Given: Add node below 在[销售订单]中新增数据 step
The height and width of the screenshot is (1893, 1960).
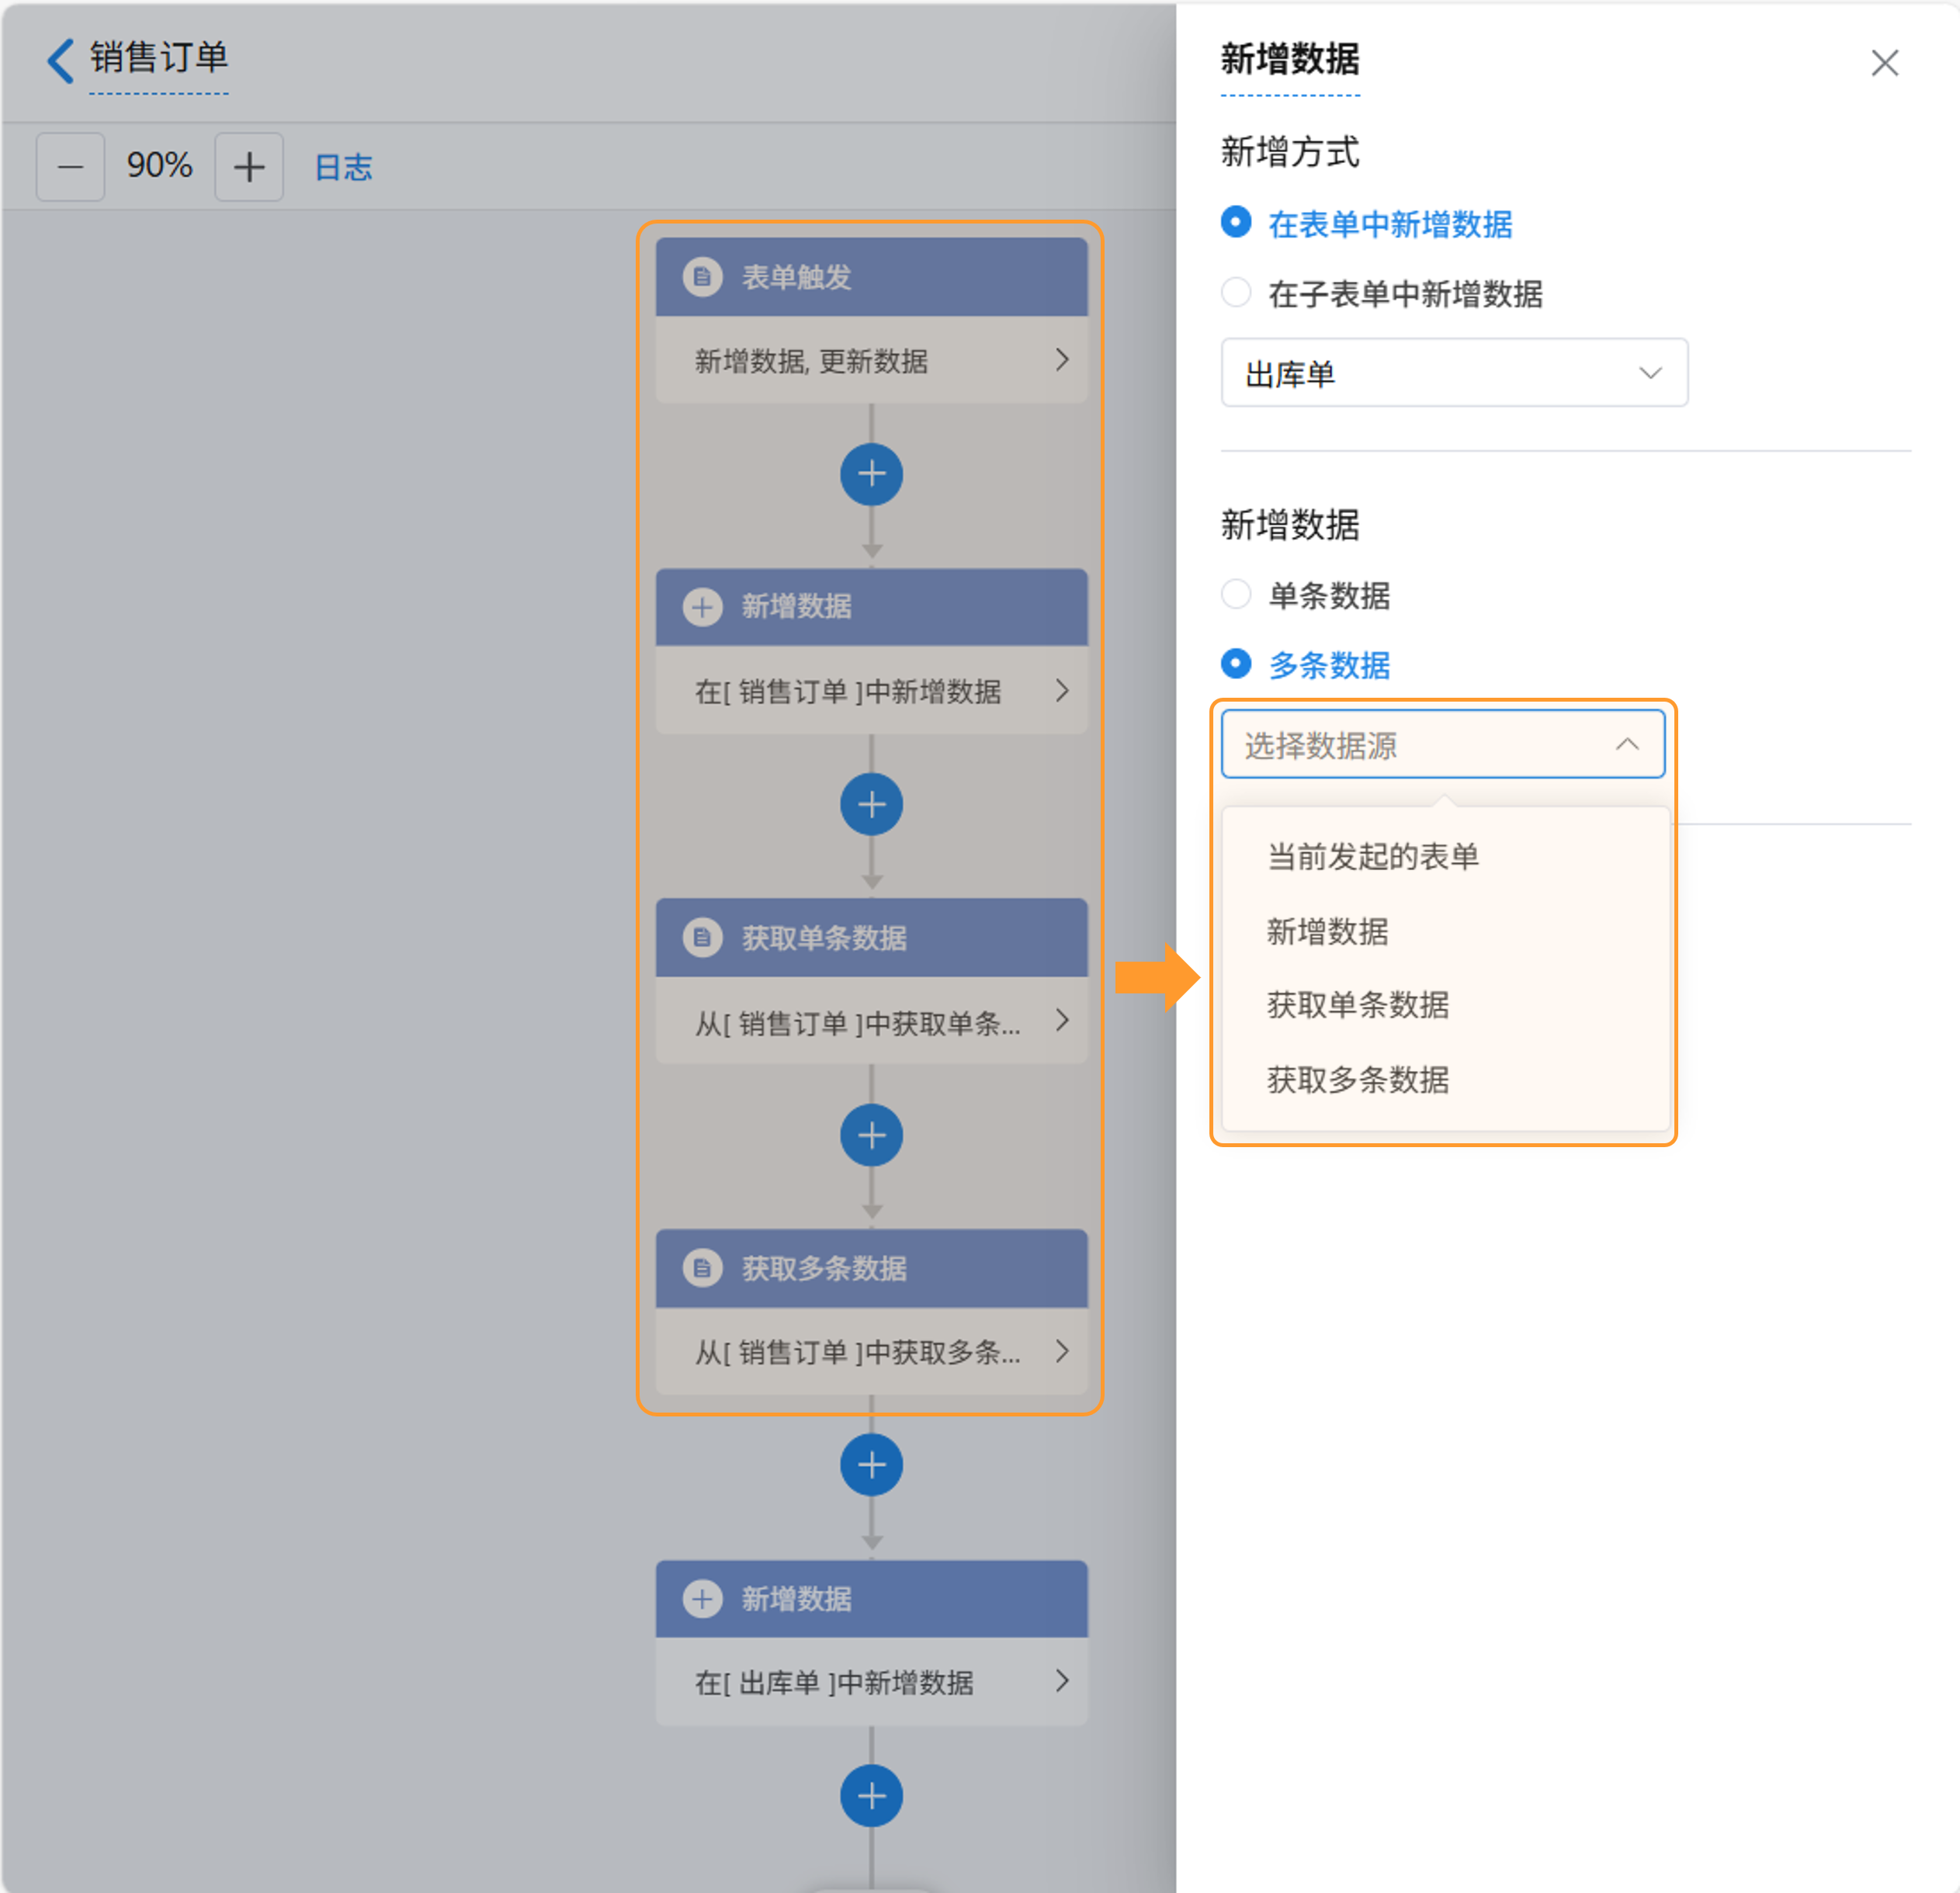Looking at the screenshot, I should tap(871, 804).
